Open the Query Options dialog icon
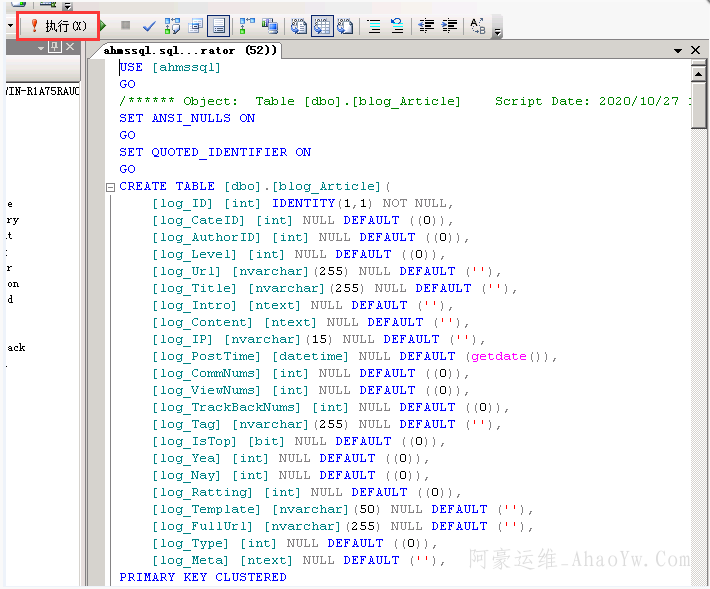The image size is (710, 589). click(195, 25)
